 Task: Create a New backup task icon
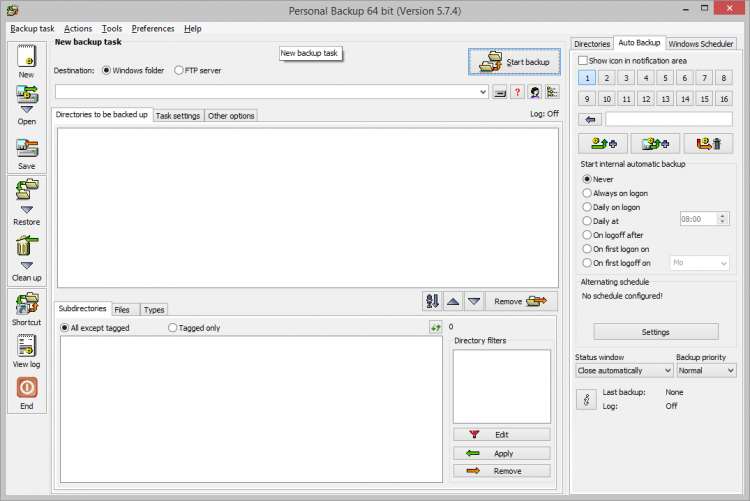27,56
